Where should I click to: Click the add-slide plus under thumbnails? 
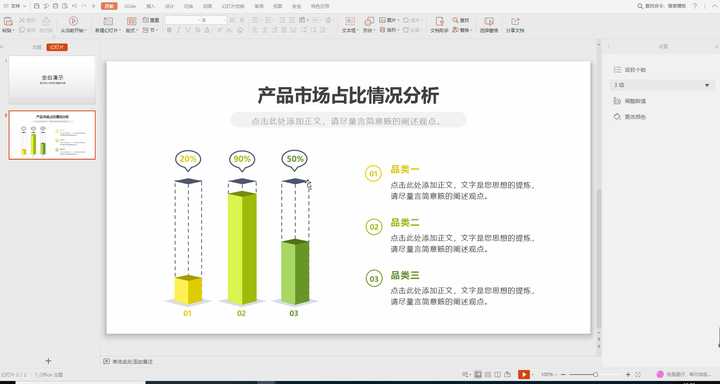click(48, 361)
